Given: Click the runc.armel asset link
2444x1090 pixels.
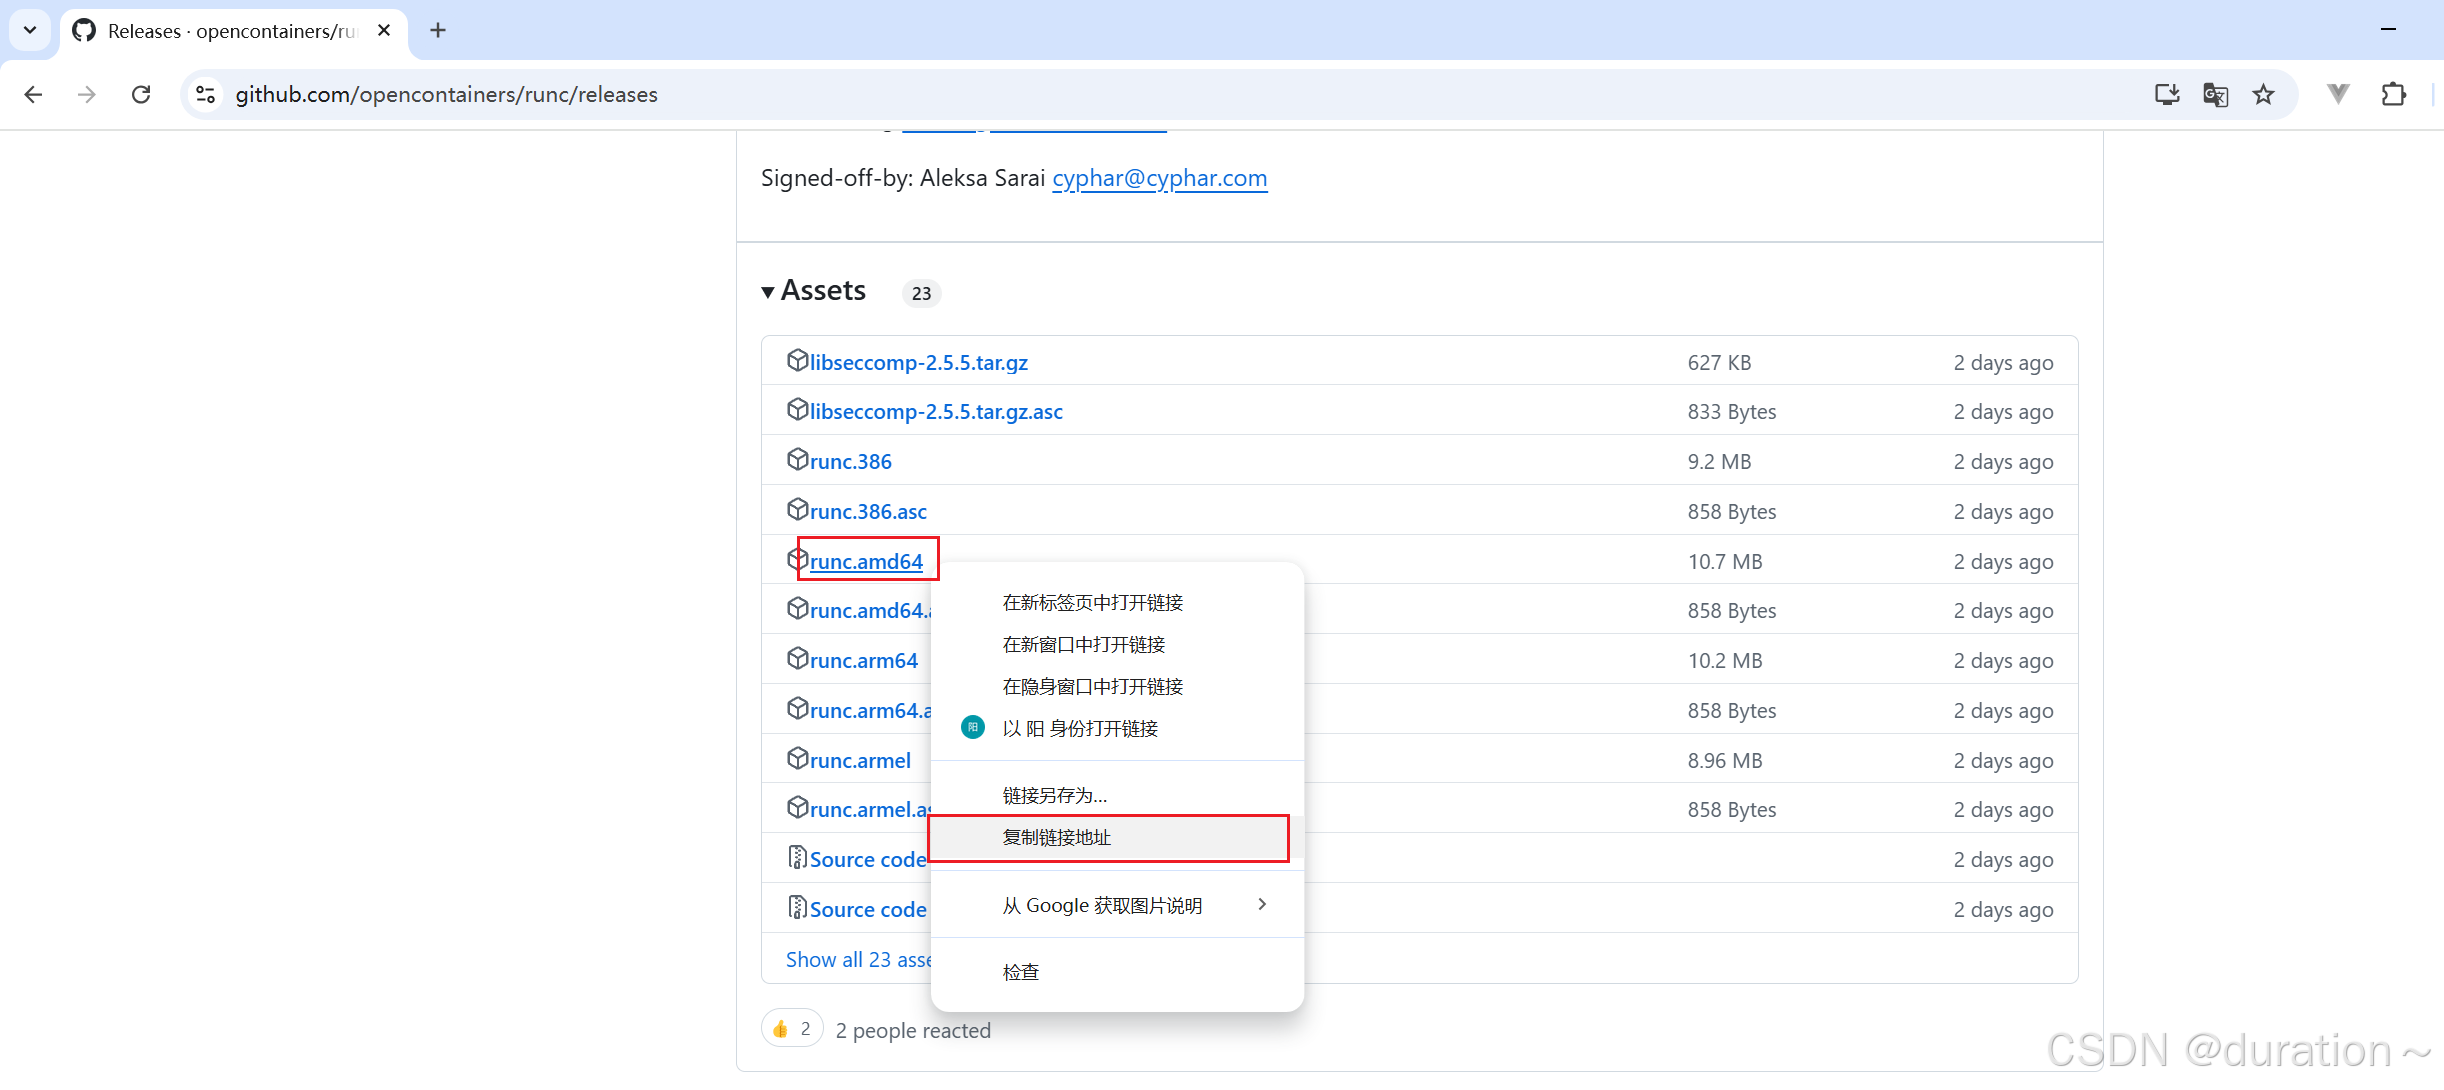Looking at the screenshot, I should click(860, 760).
